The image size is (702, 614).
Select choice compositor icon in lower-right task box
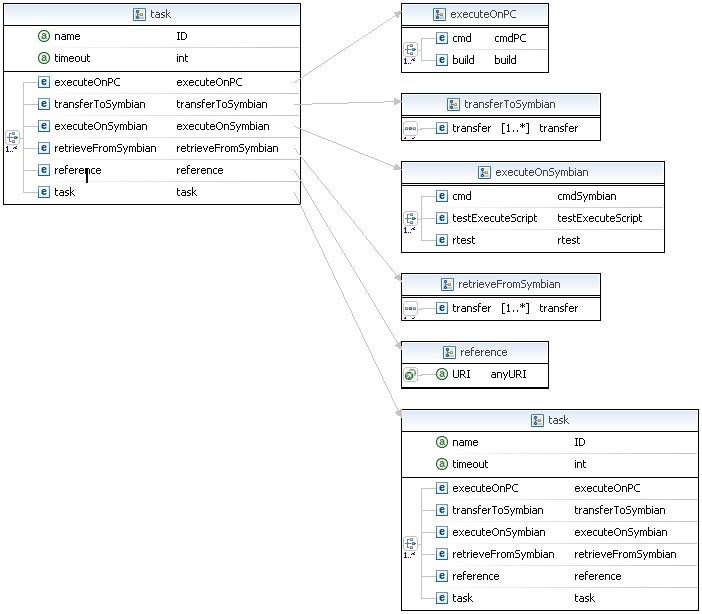point(410,543)
